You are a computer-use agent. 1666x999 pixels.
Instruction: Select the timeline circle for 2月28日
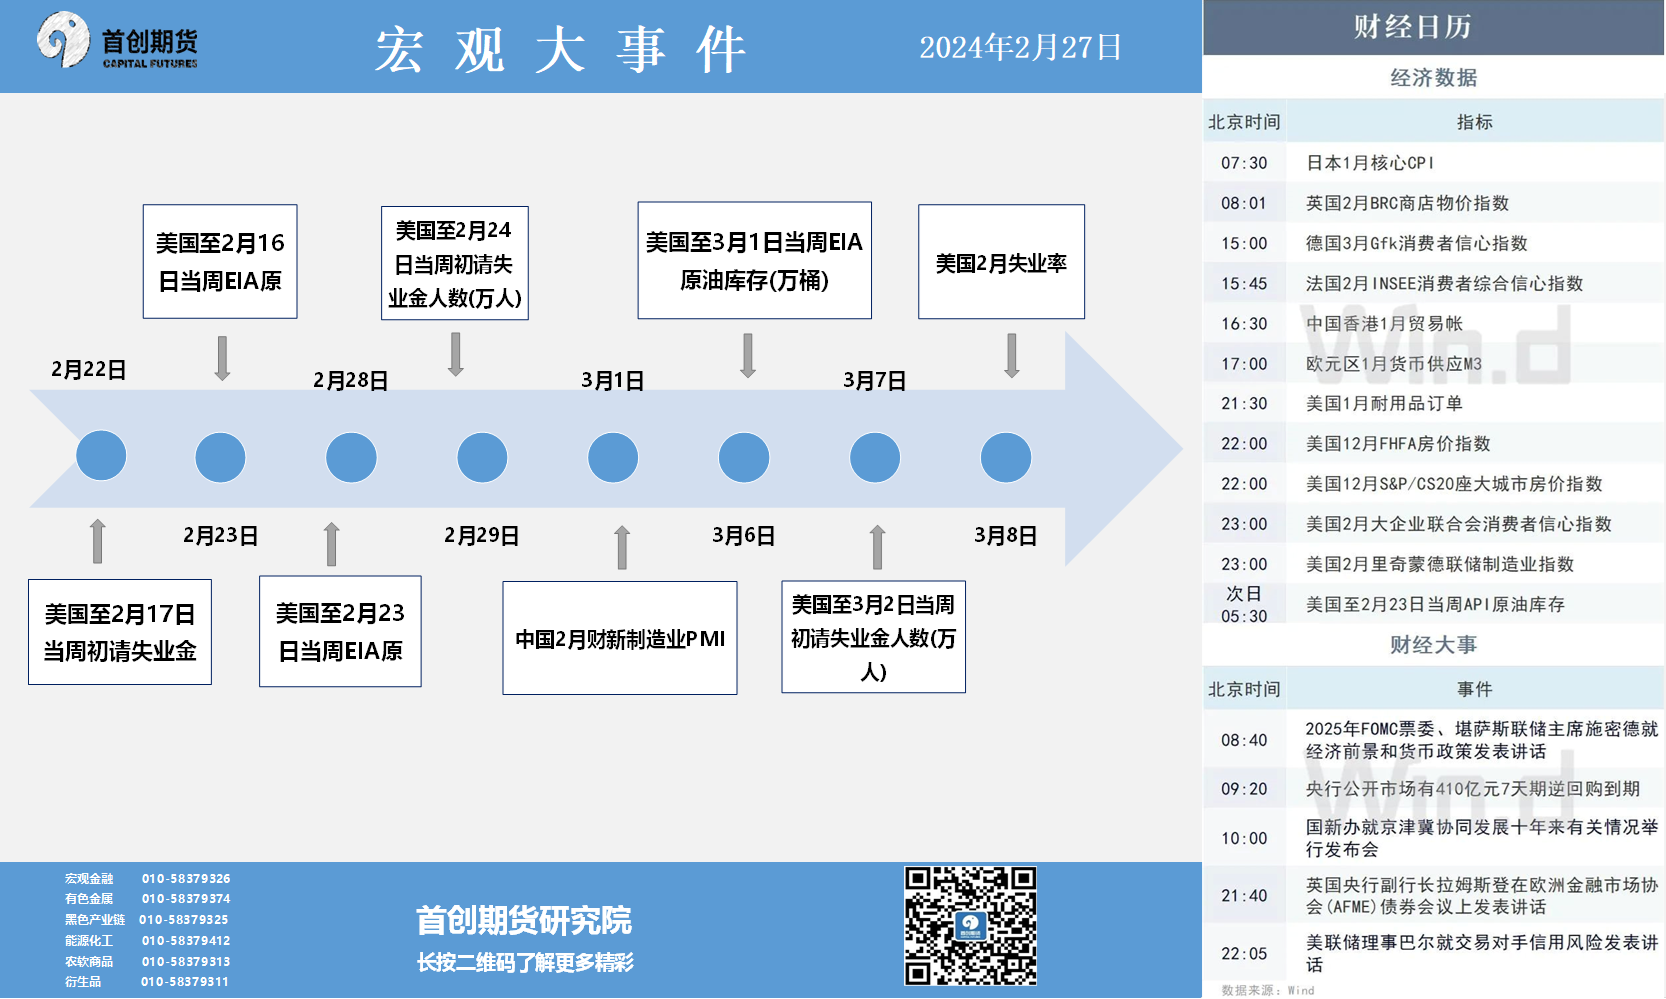pos(351,457)
